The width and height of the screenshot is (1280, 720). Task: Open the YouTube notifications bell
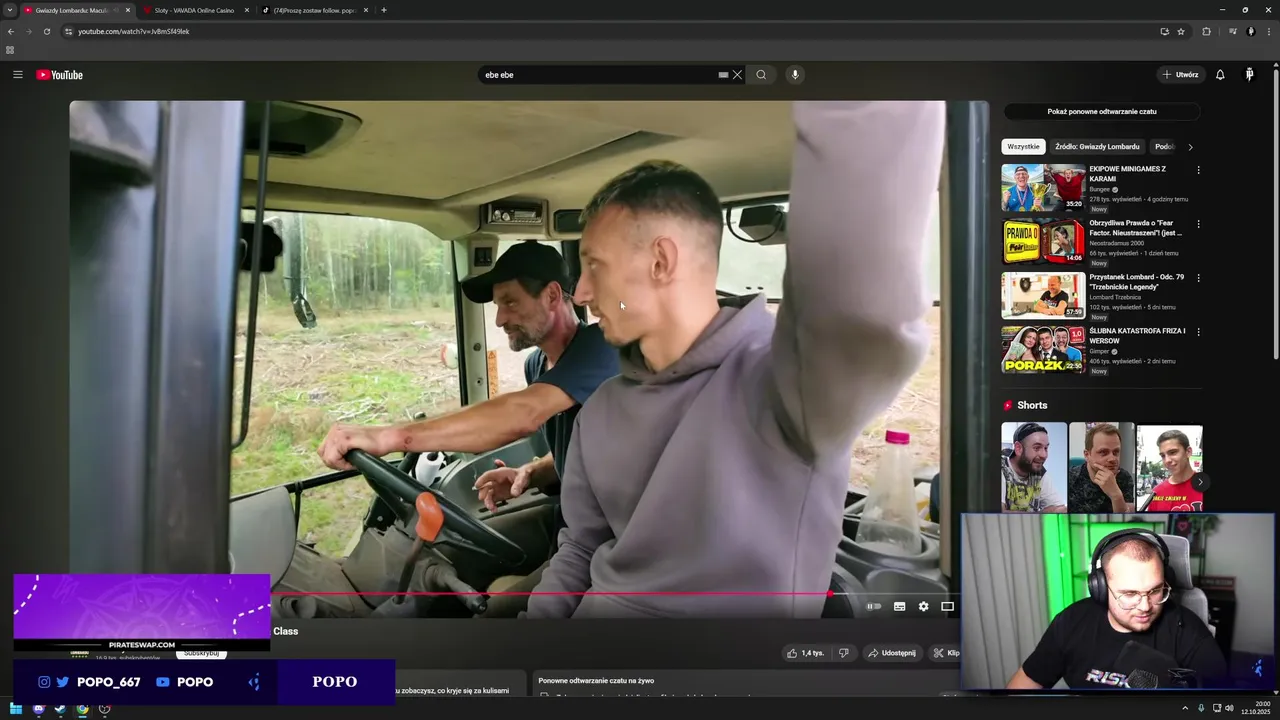1220,75
